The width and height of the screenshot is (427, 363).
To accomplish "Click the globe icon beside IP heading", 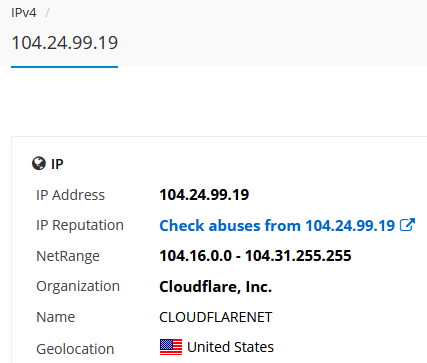I will click(x=39, y=164).
